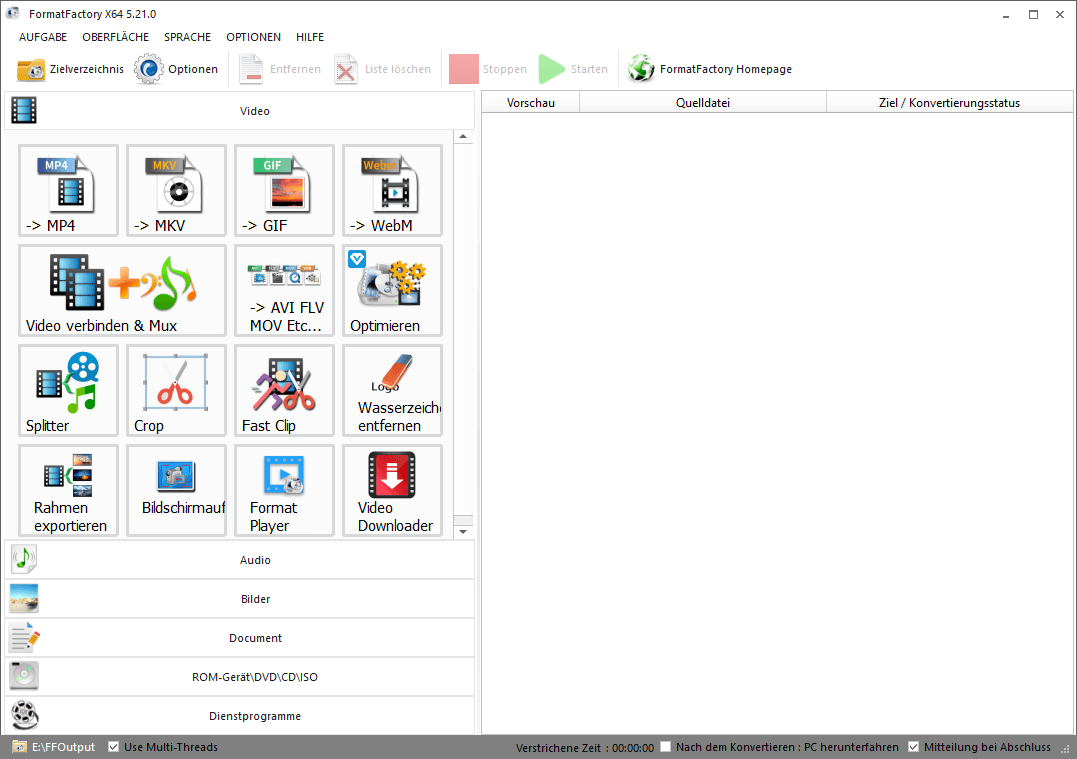Viewport: 1077px width, 759px height.
Task: Expand the ROM-Gerät\DVD\CD\ISO category
Action: [240, 677]
